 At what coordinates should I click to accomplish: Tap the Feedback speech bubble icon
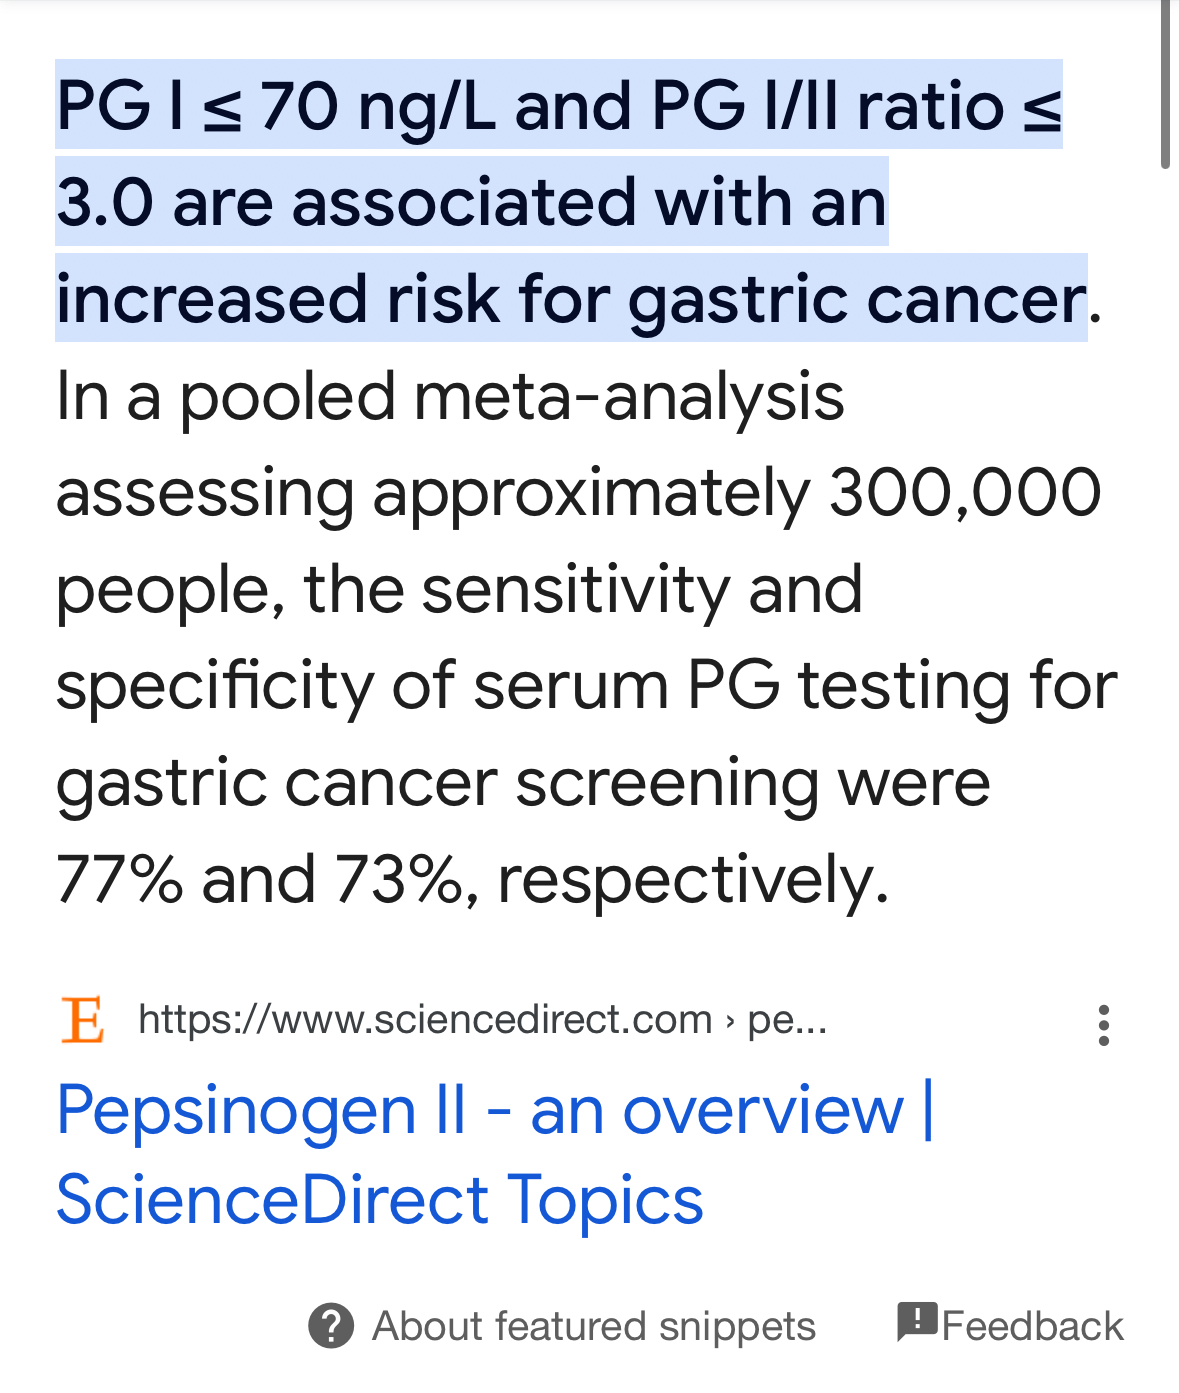point(916,1322)
